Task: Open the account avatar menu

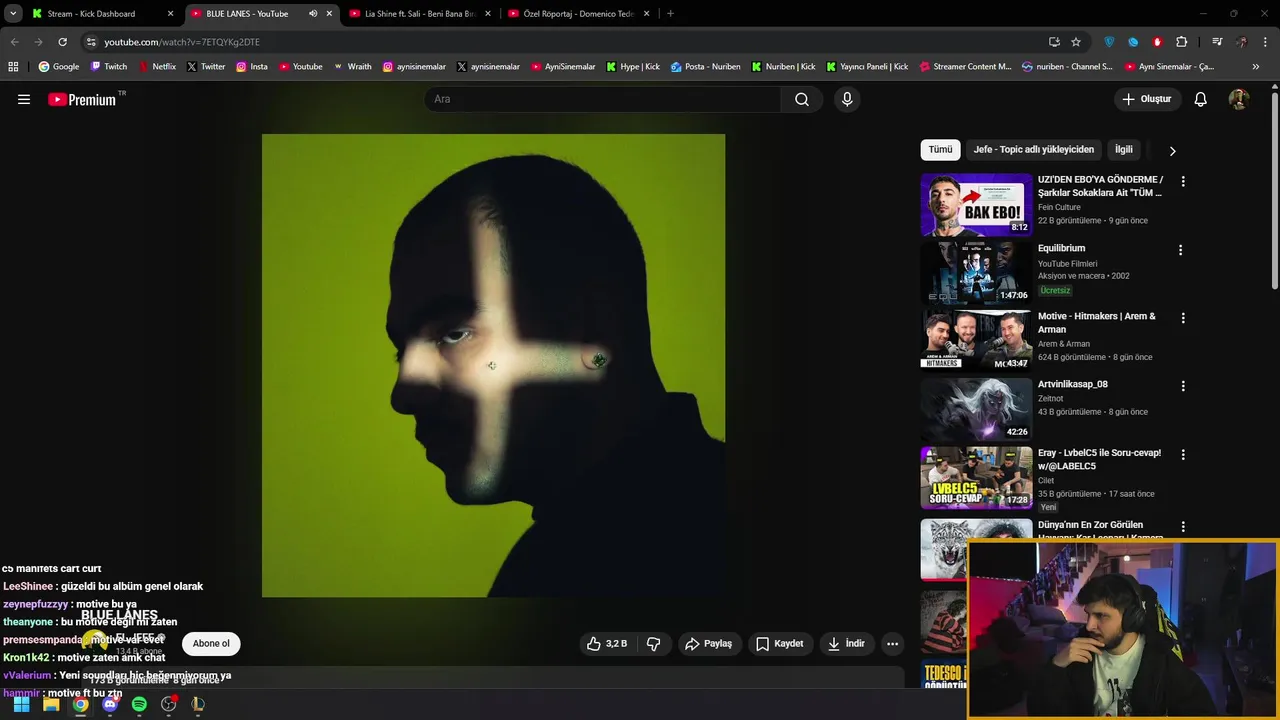Action: [x=1239, y=99]
